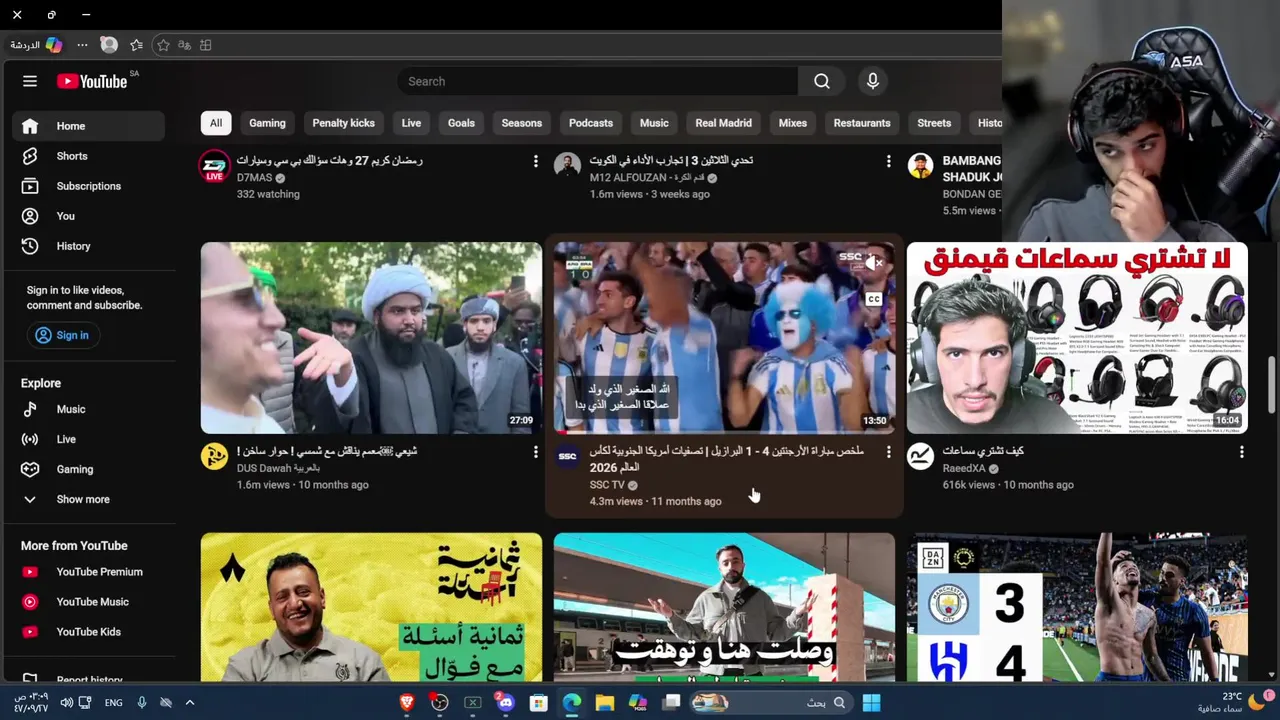Click the Sign in button

point(62,335)
